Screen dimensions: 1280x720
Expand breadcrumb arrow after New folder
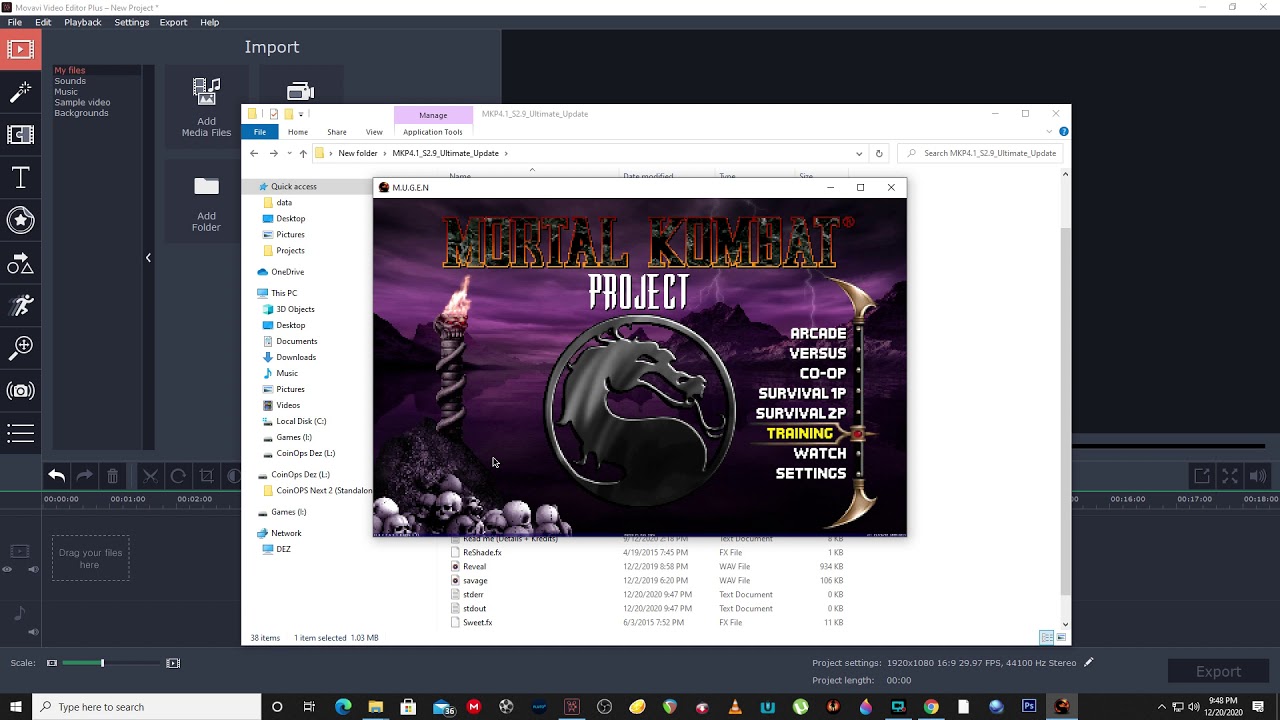[x=385, y=153]
